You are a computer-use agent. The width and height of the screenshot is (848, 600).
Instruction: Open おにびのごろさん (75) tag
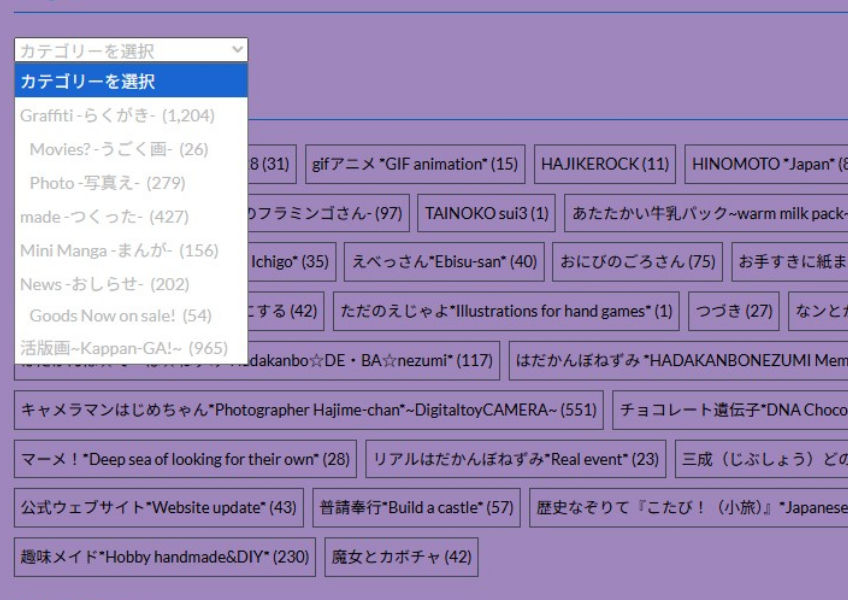point(637,262)
